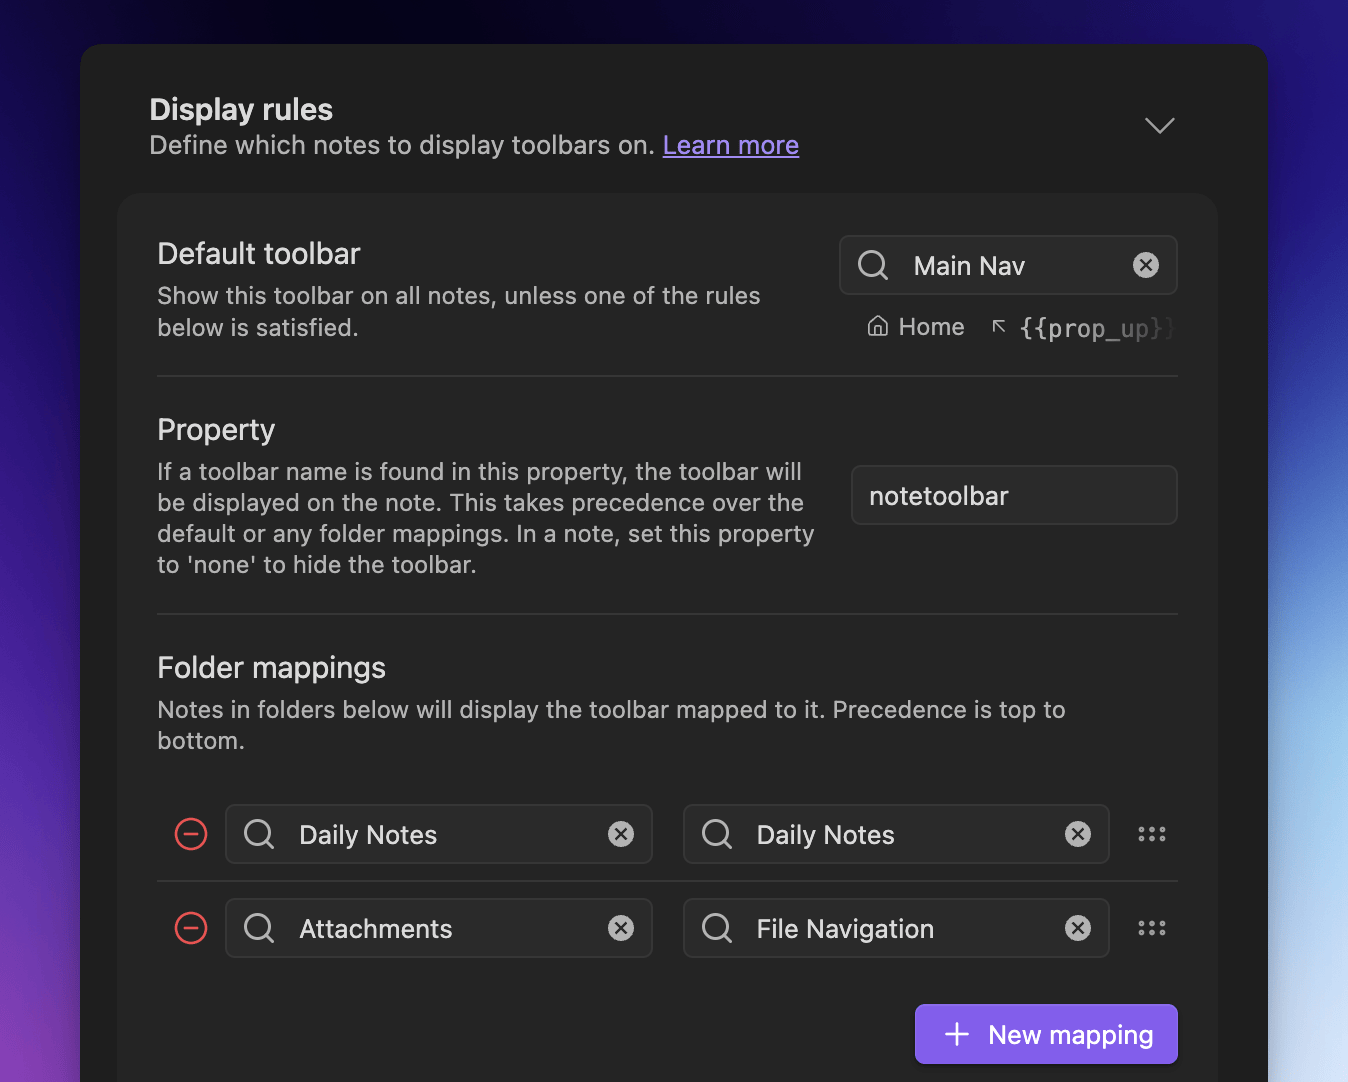Click the Folder mappings heading
The image size is (1348, 1082).
[x=272, y=668]
